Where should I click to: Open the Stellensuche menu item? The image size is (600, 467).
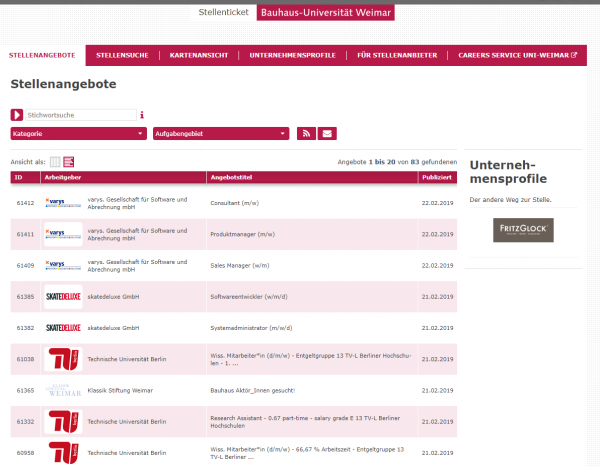coord(122,56)
